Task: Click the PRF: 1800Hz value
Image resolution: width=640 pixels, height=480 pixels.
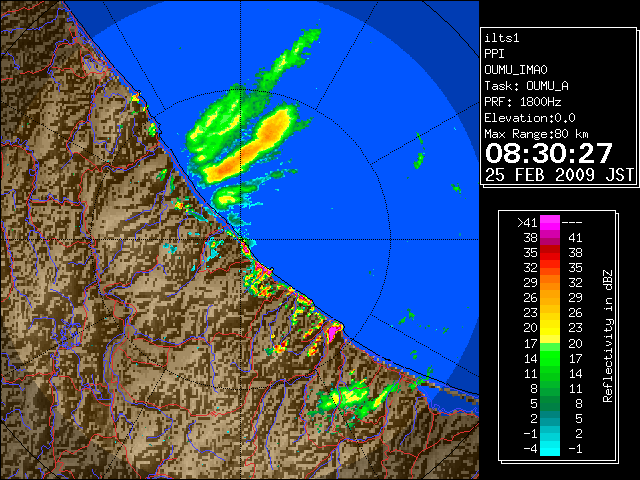Action: click(x=522, y=102)
